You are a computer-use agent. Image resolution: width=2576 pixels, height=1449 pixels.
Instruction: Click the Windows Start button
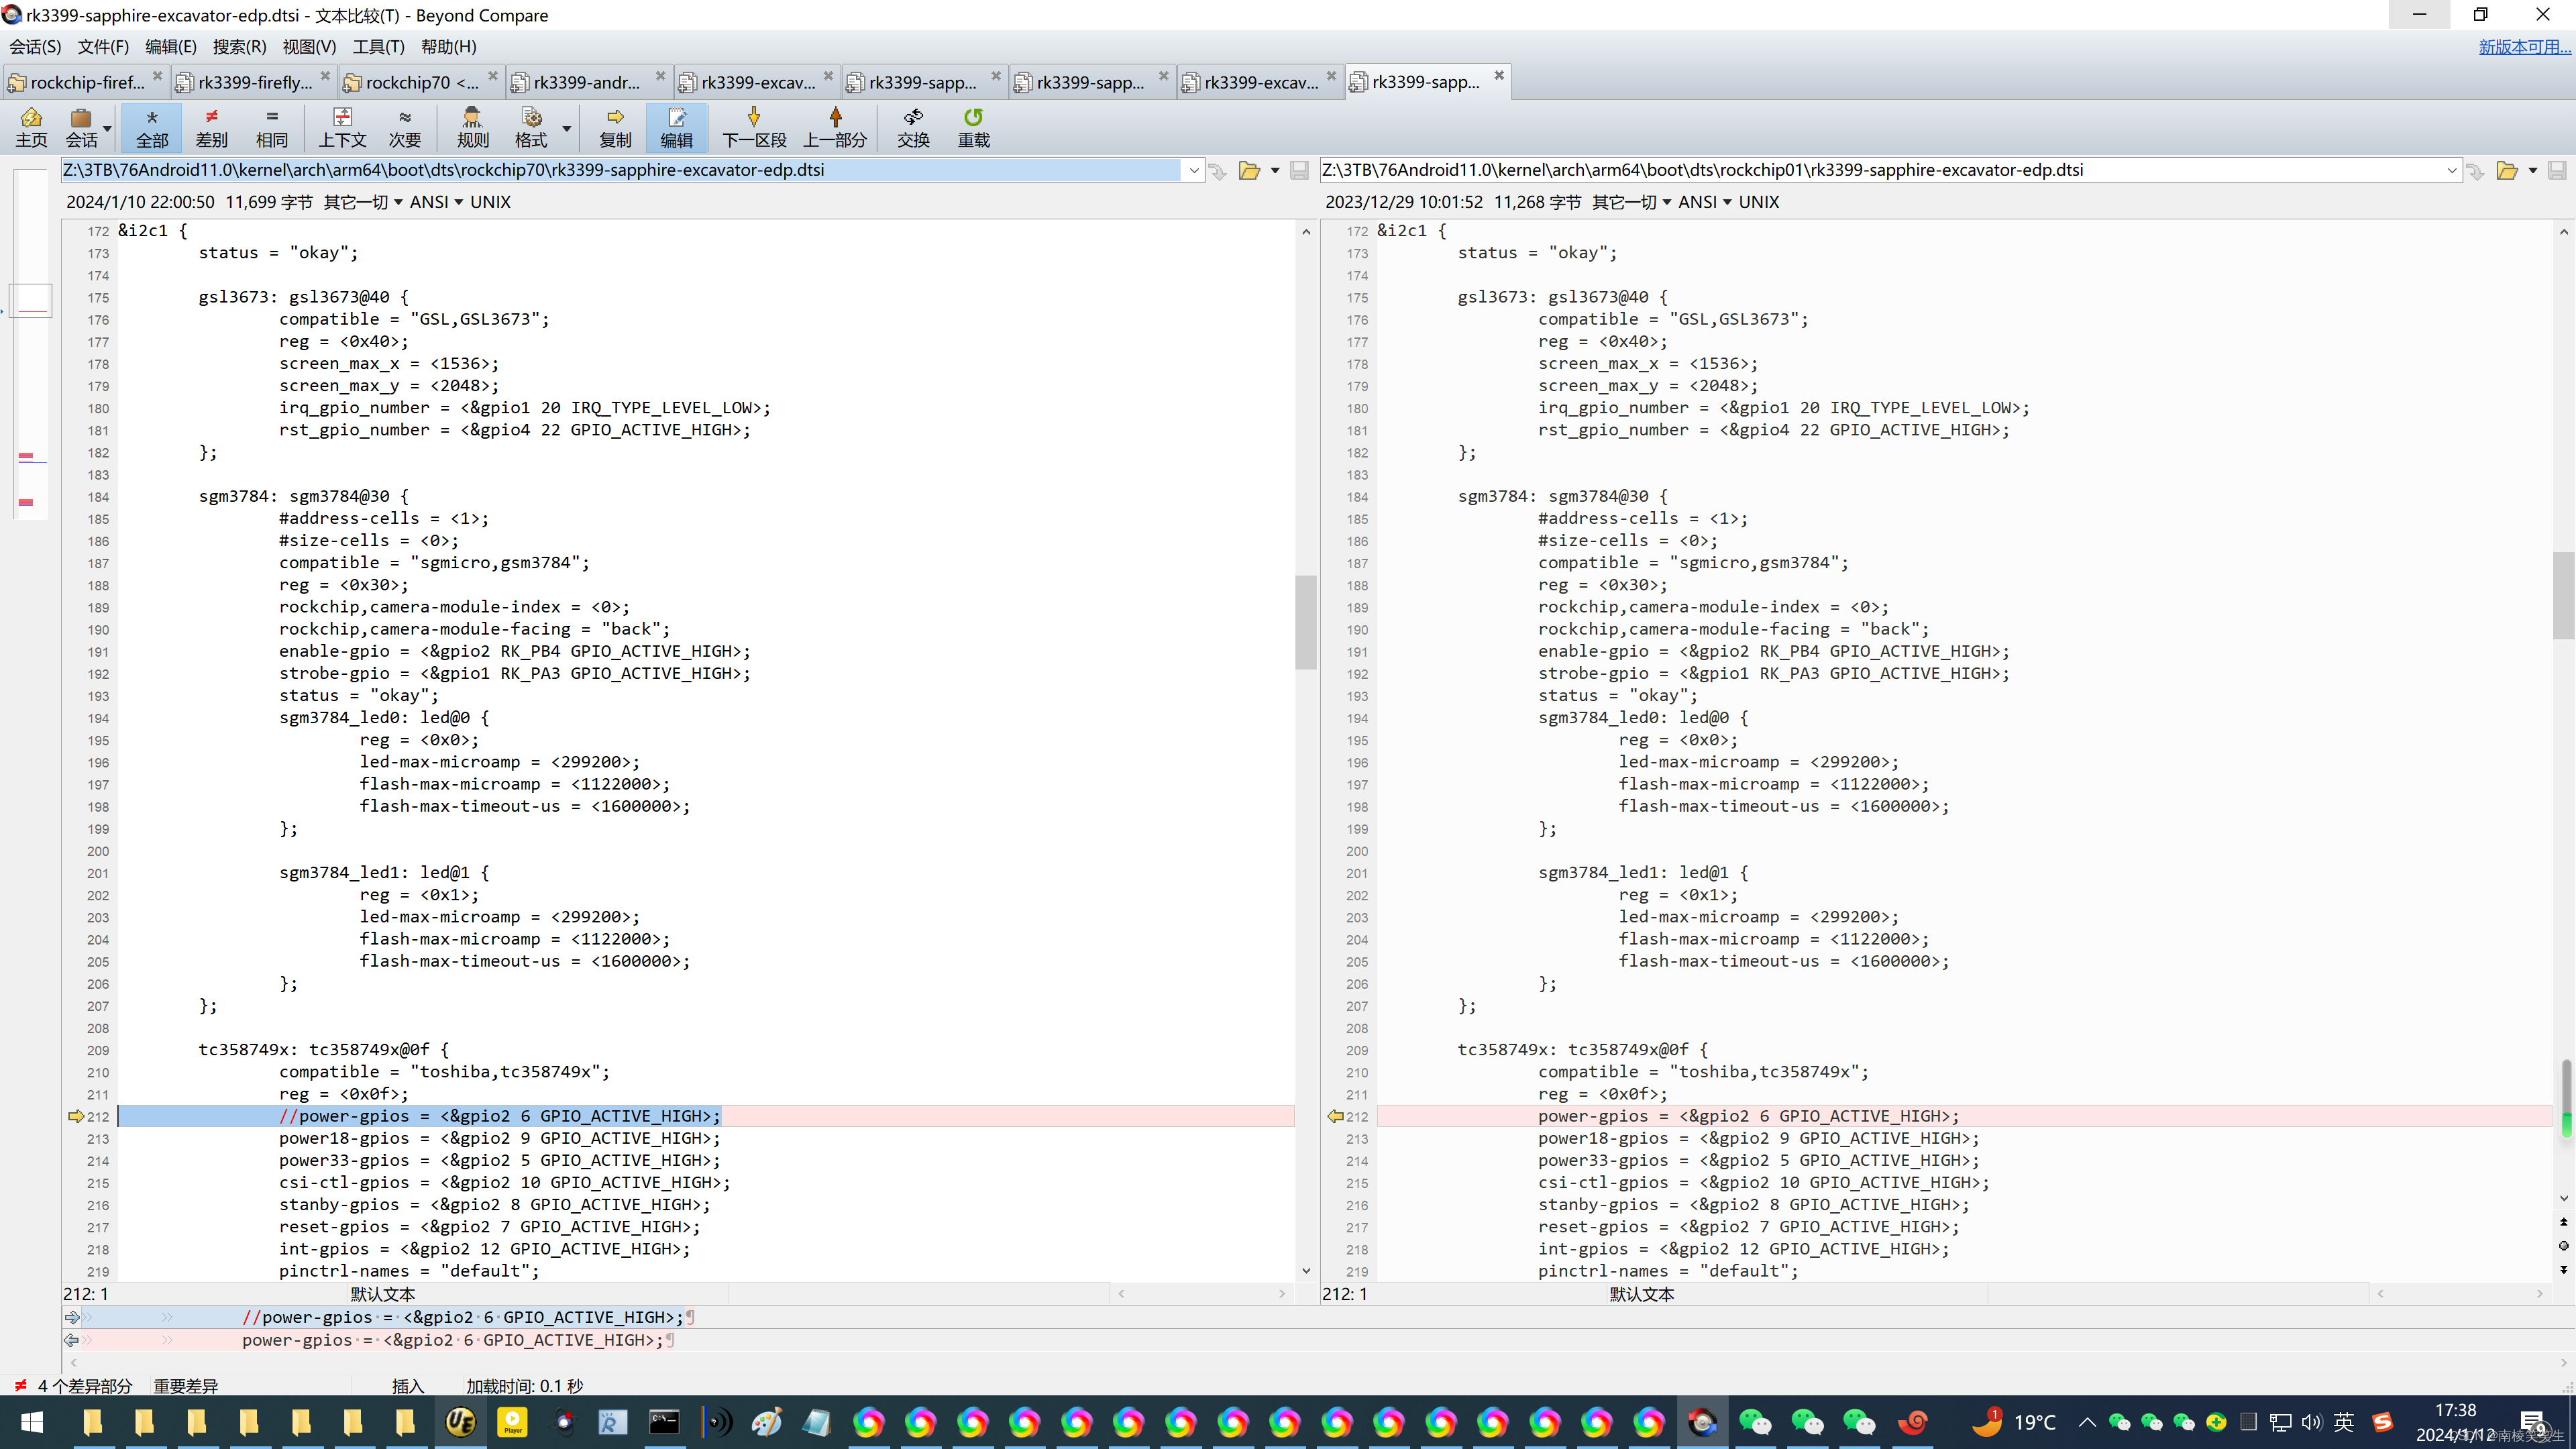32,1421
